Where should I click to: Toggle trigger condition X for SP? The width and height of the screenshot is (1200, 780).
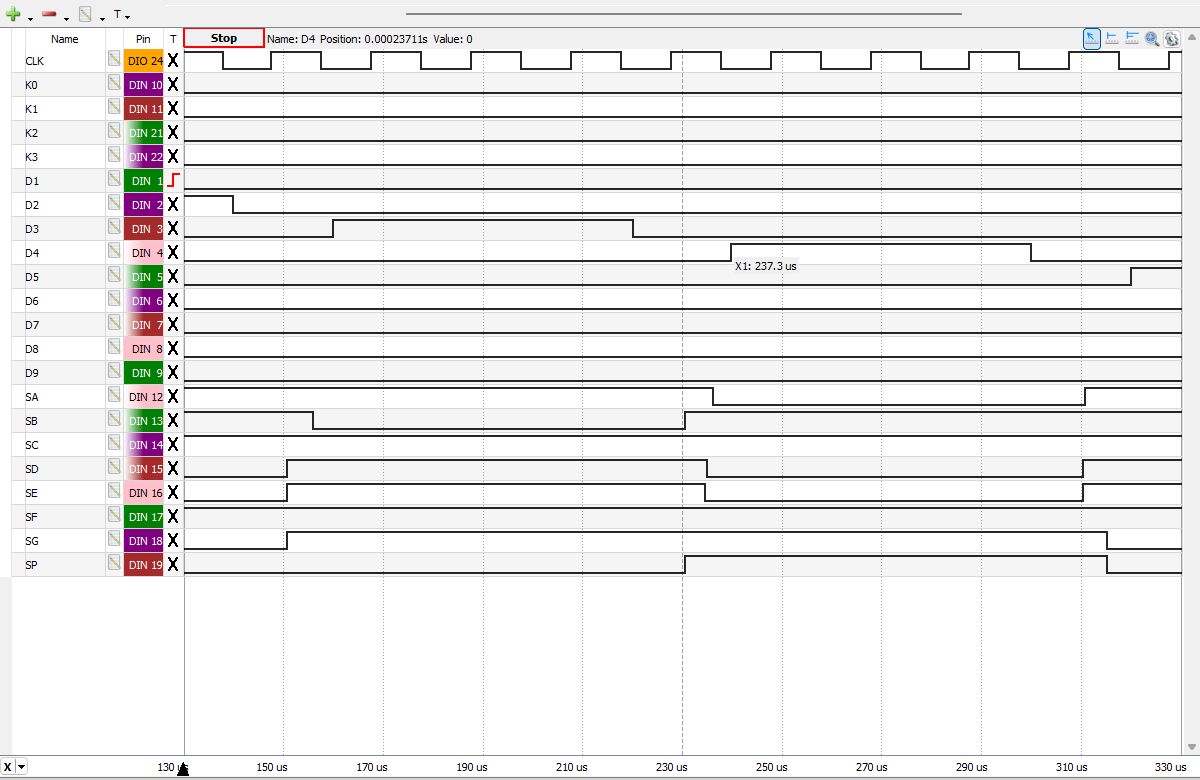[173, 564]
